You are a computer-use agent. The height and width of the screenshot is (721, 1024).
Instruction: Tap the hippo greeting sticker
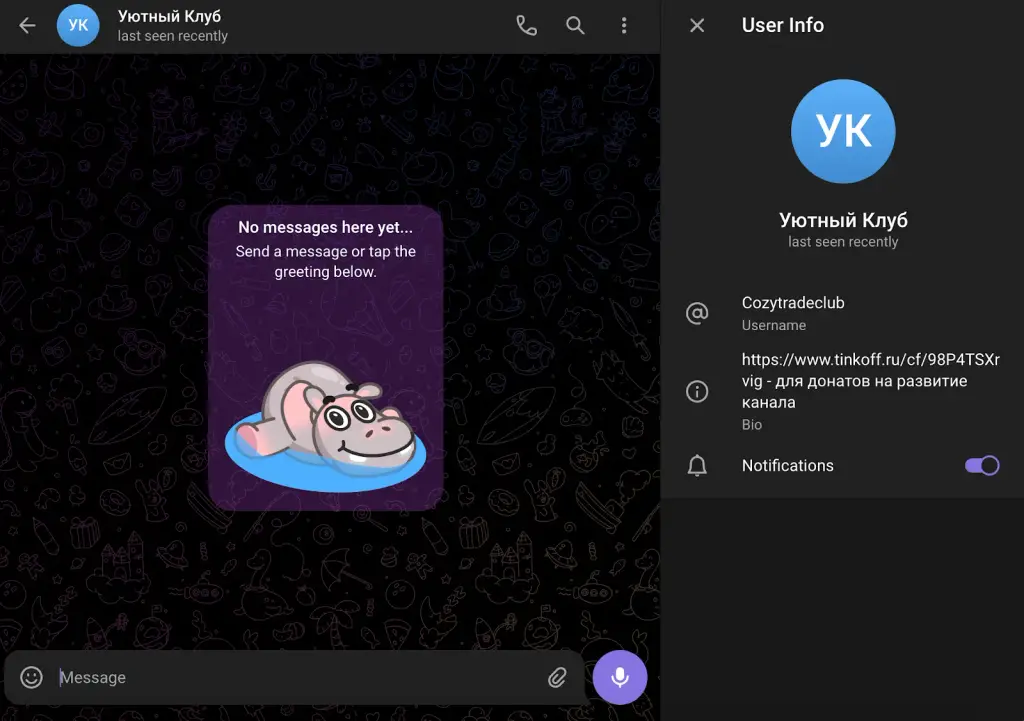pyautogui.click(x=325, y=426)
